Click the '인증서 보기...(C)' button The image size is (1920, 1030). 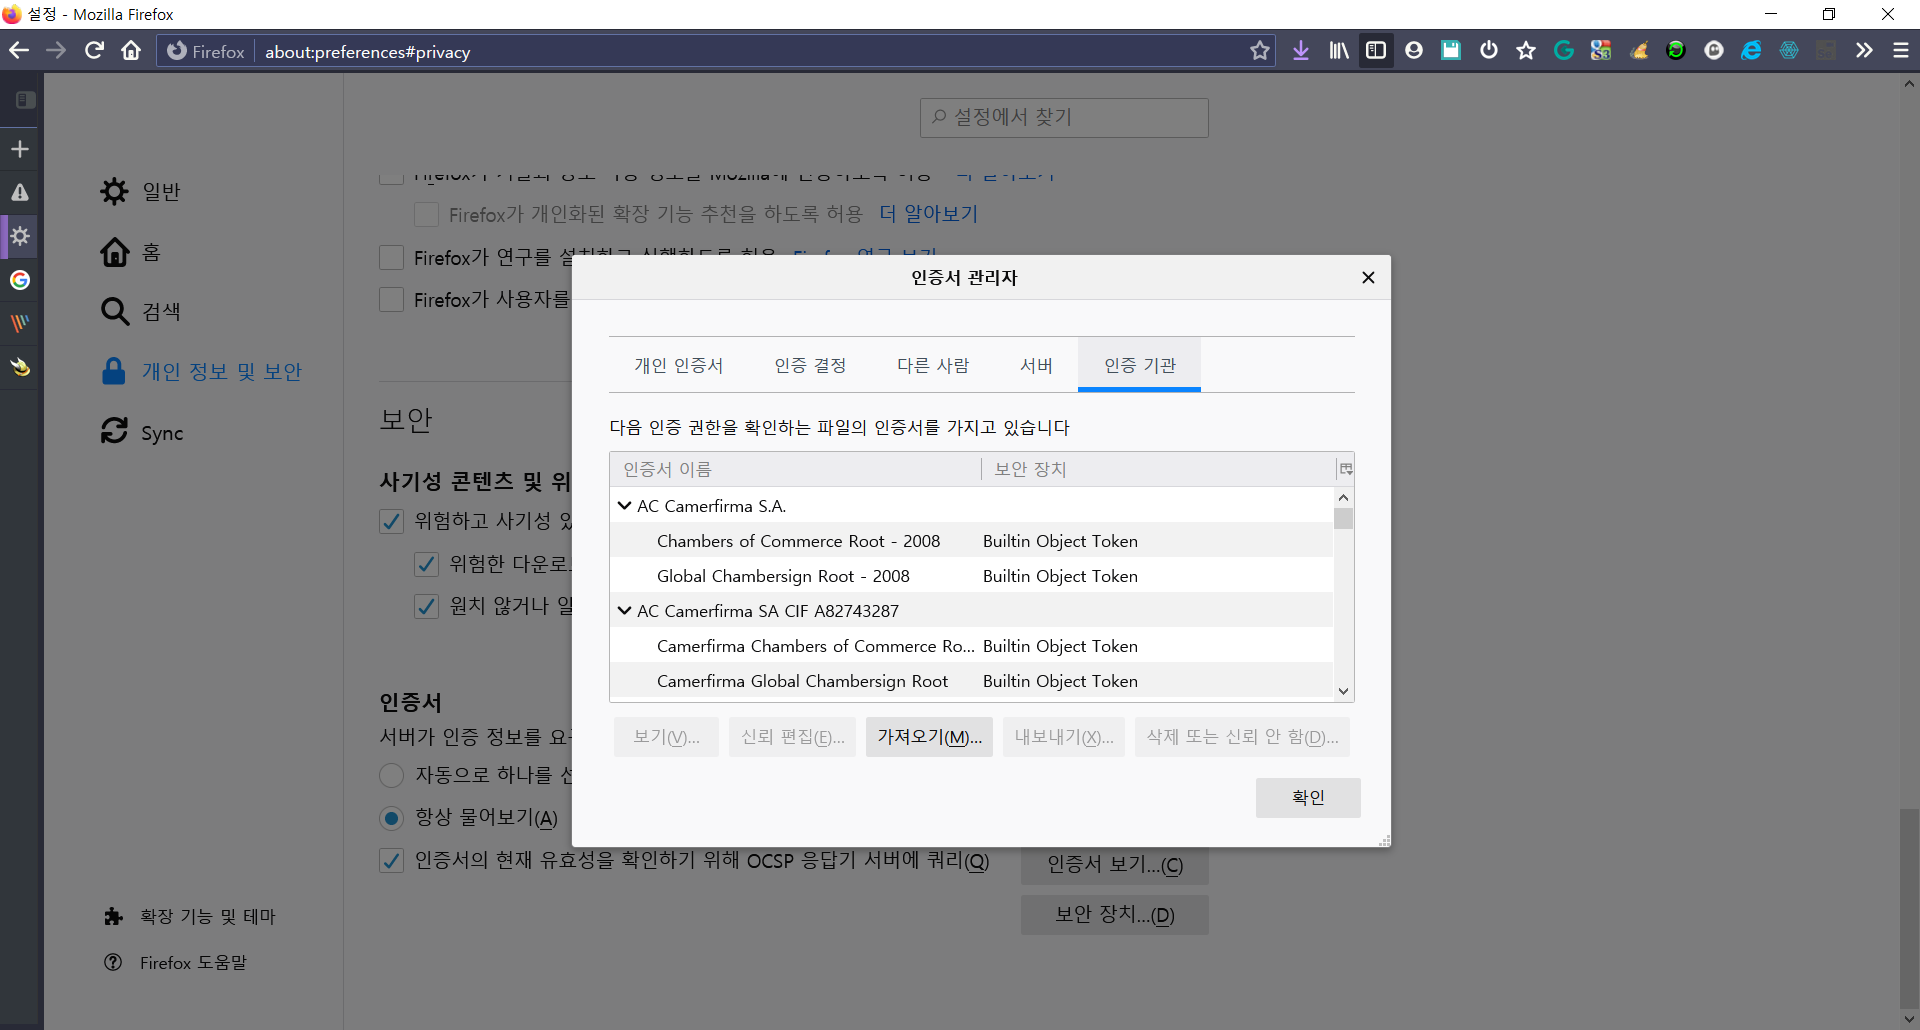tap(1114, 865)
